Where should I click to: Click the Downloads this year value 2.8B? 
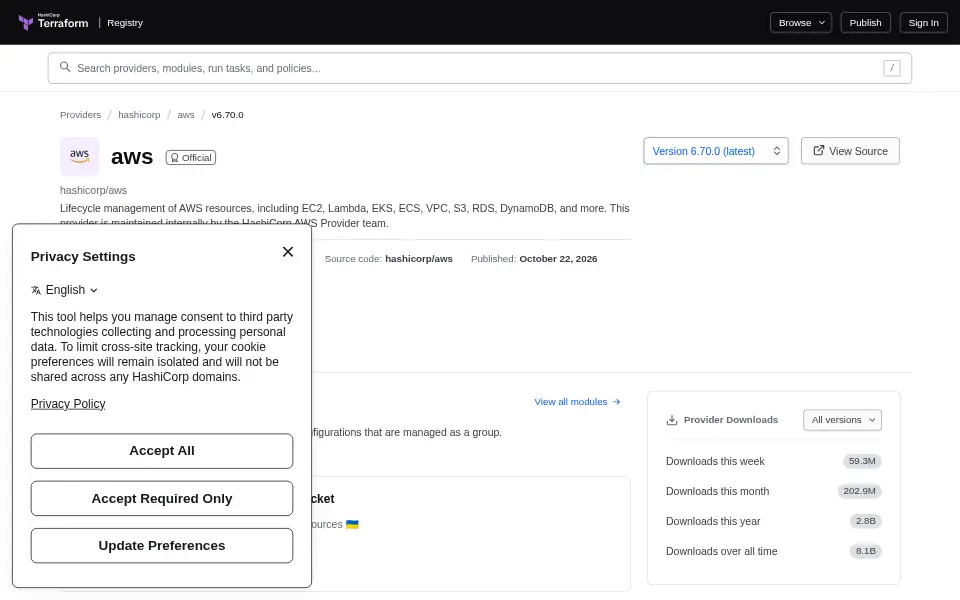tap(865, 521)
